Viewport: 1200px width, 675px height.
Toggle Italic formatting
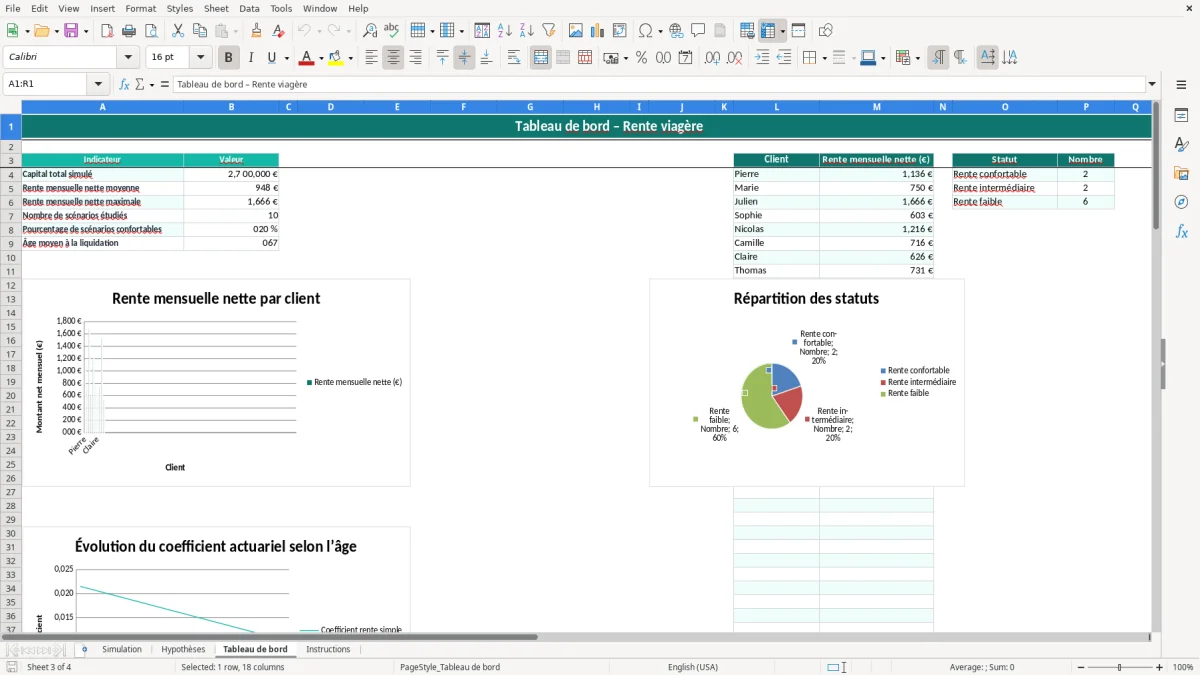250,58
